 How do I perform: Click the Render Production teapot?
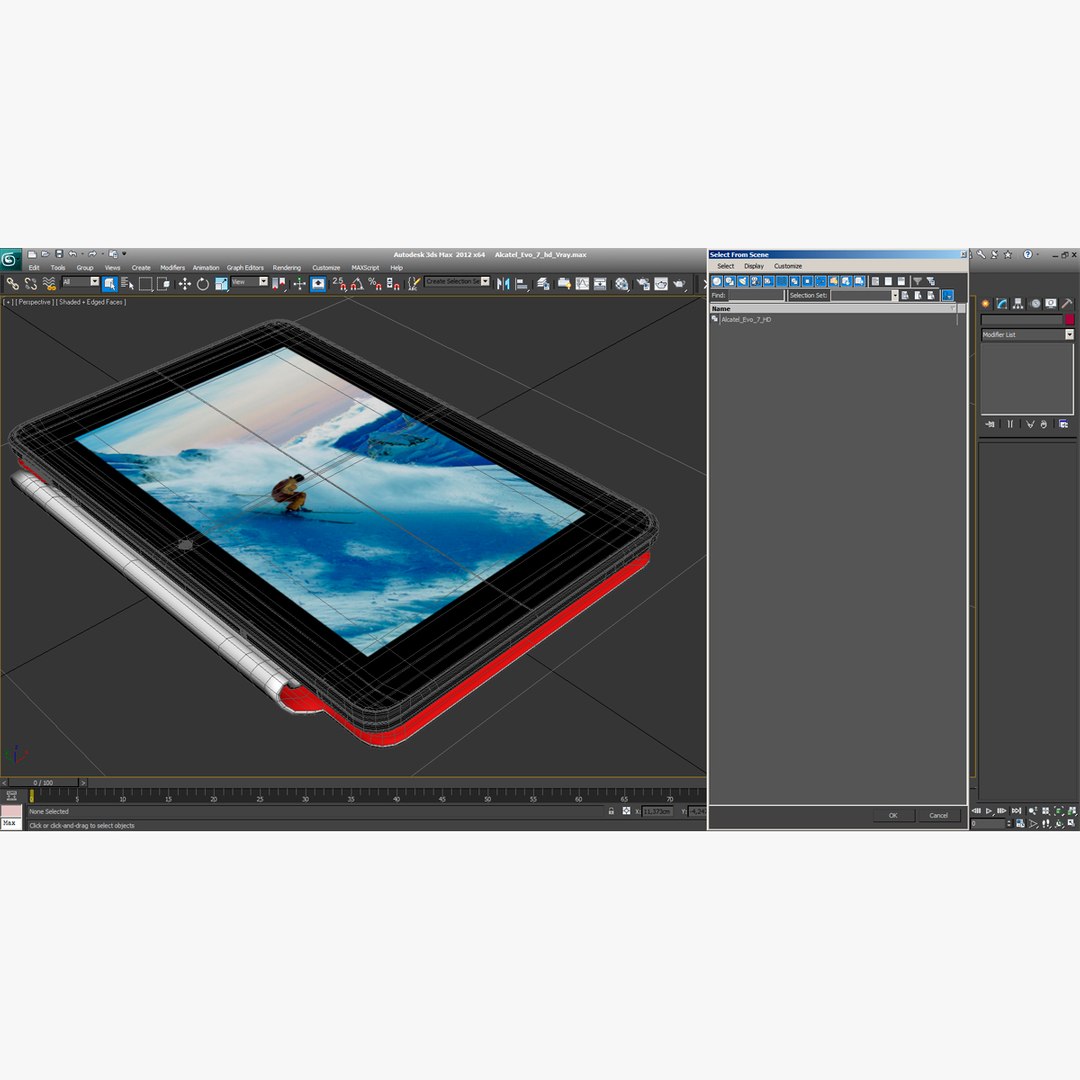point(680,283)
